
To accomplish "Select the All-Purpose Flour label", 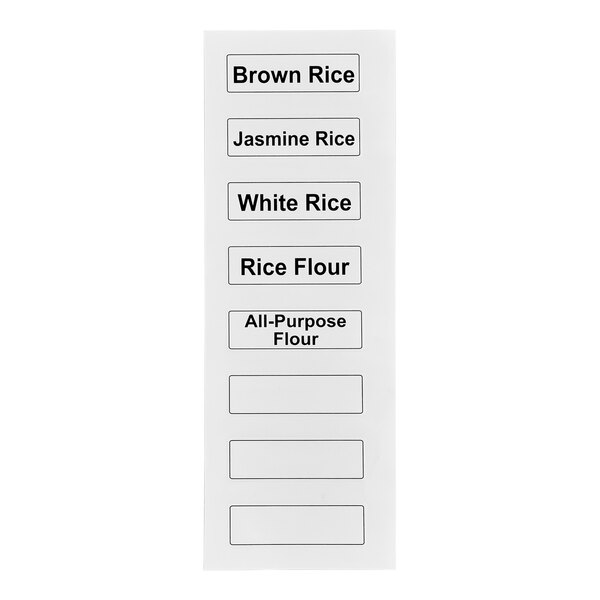I will click(295, 330).
